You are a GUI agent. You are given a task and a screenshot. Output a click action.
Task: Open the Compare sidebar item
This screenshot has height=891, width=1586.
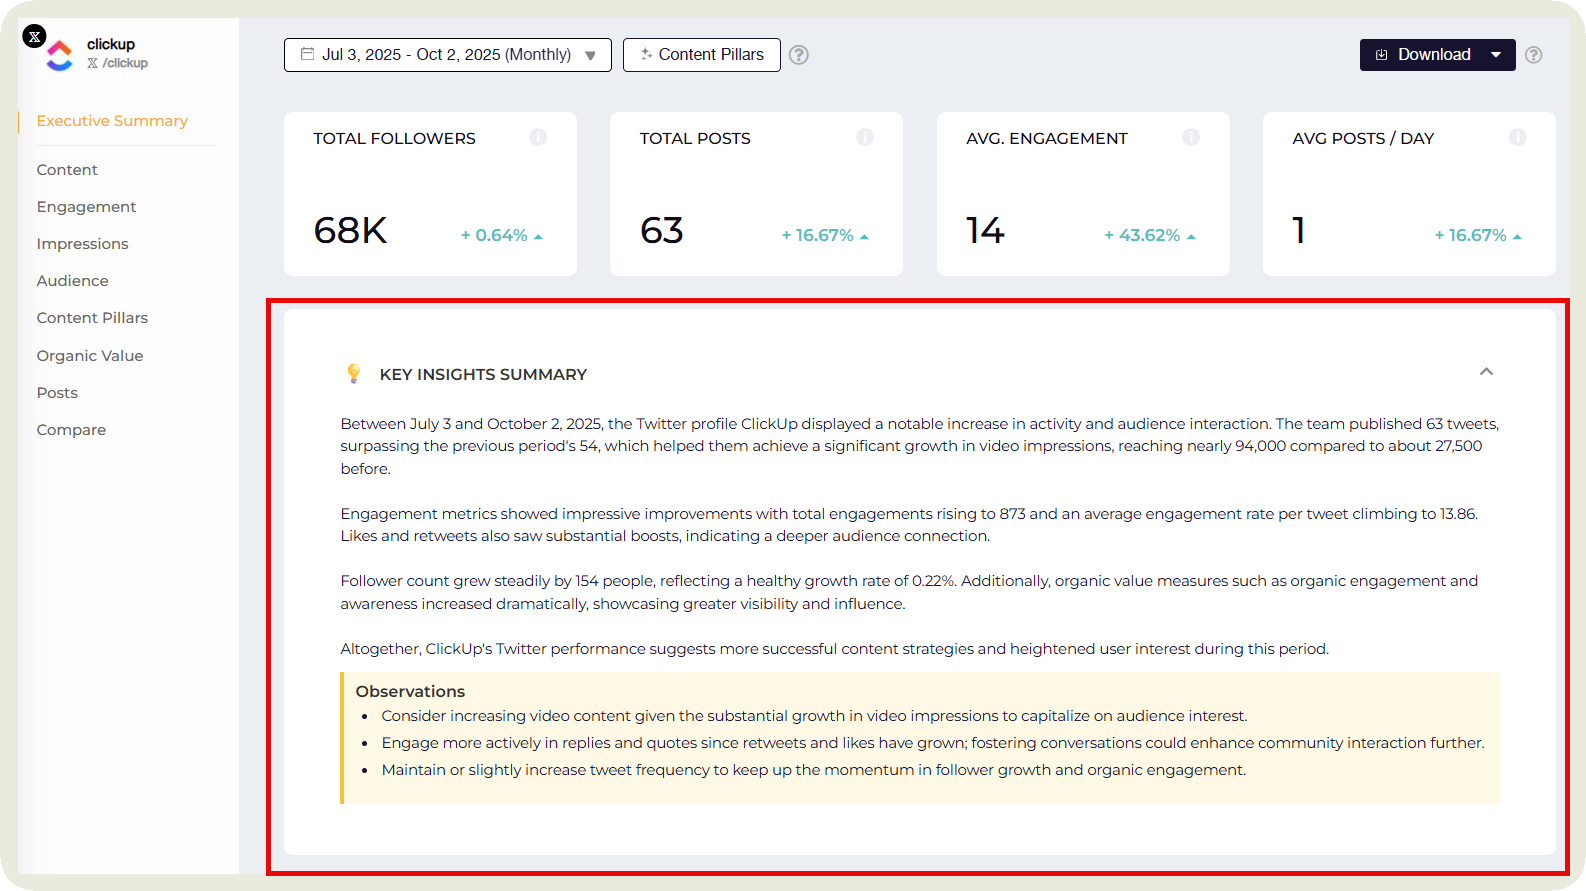coord(71,430)
